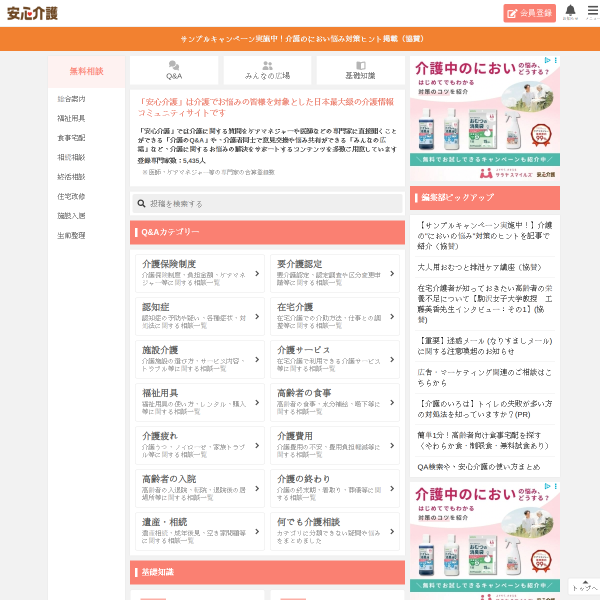
Task: Click the 基礎知識 book icon
Action: [x=360, y=65]
